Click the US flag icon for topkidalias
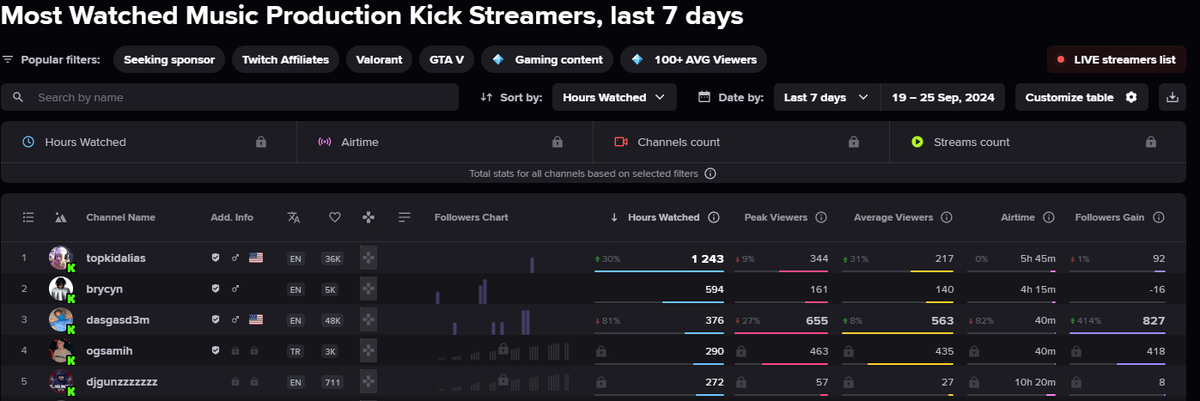The image size is (1200, 401). click(256, 258)
